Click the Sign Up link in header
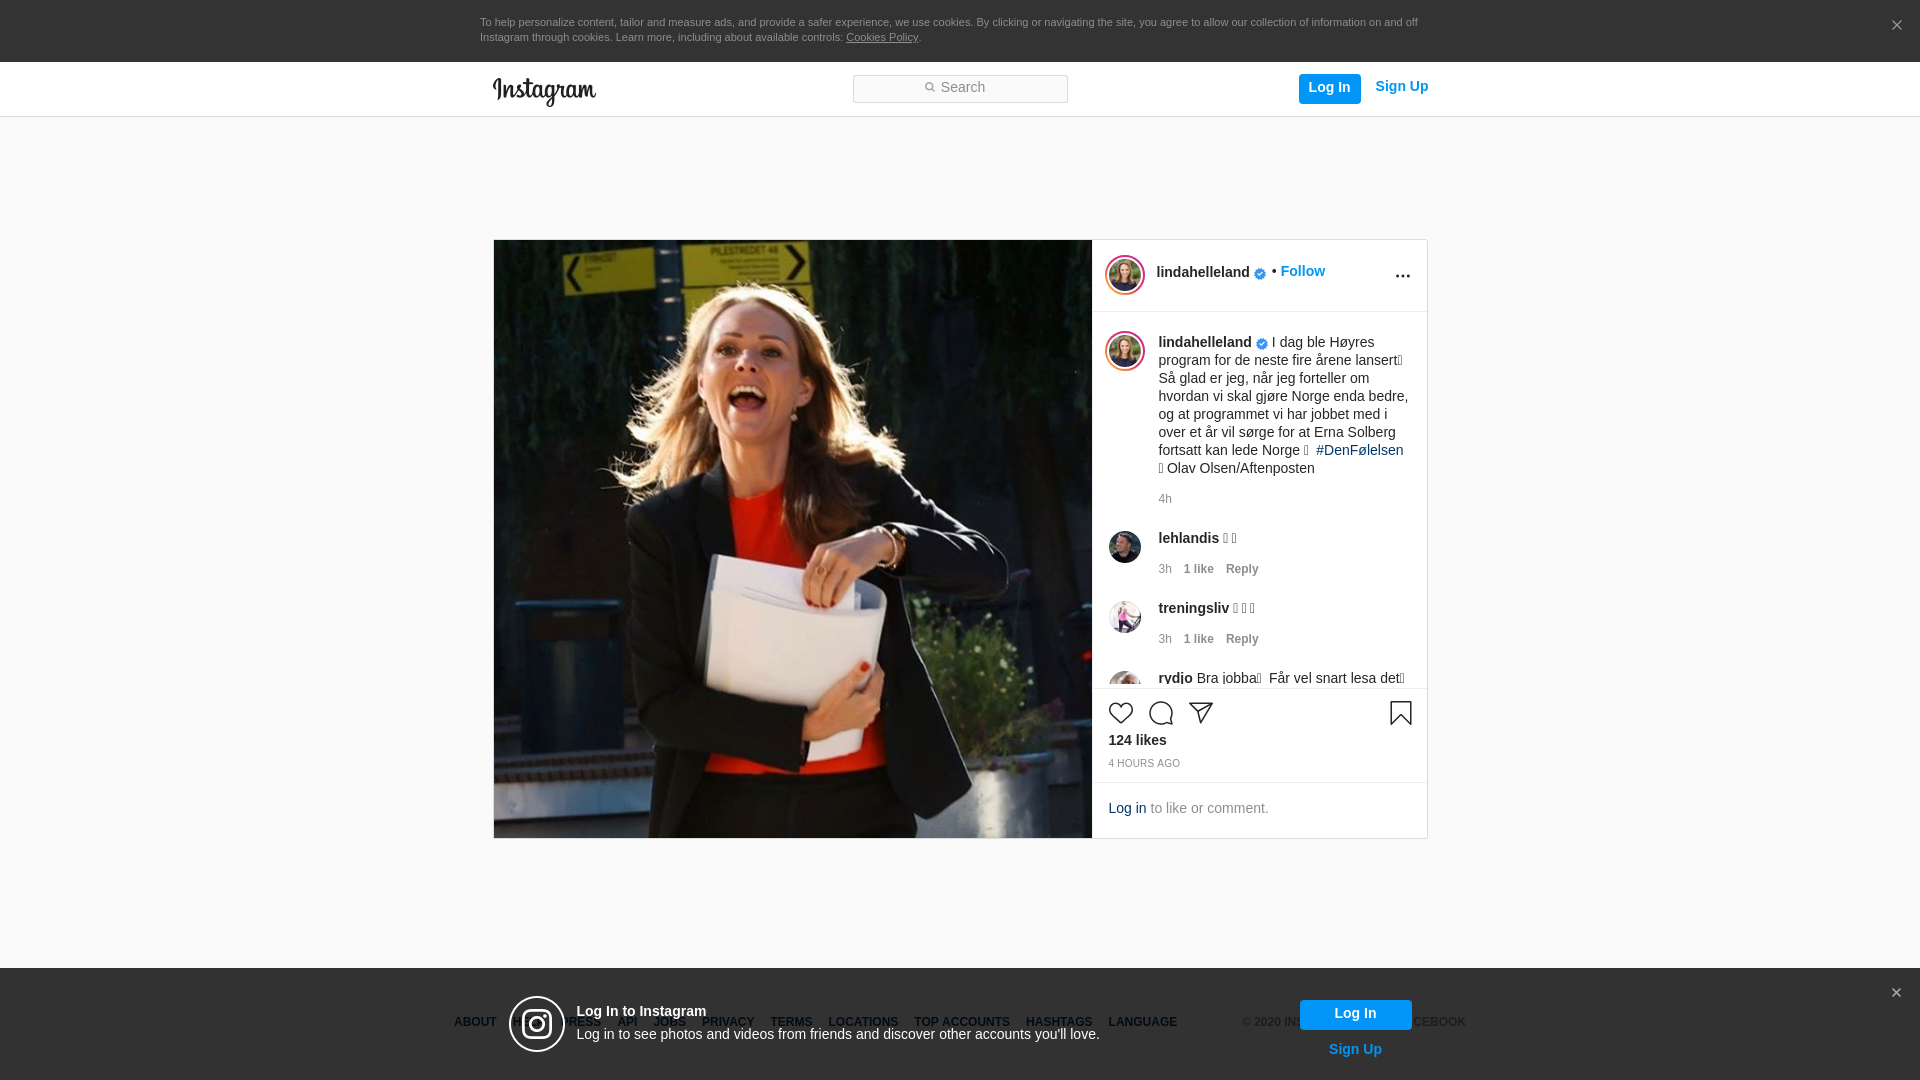This screenshot has width=1920, height=1080. [1401, 87]
